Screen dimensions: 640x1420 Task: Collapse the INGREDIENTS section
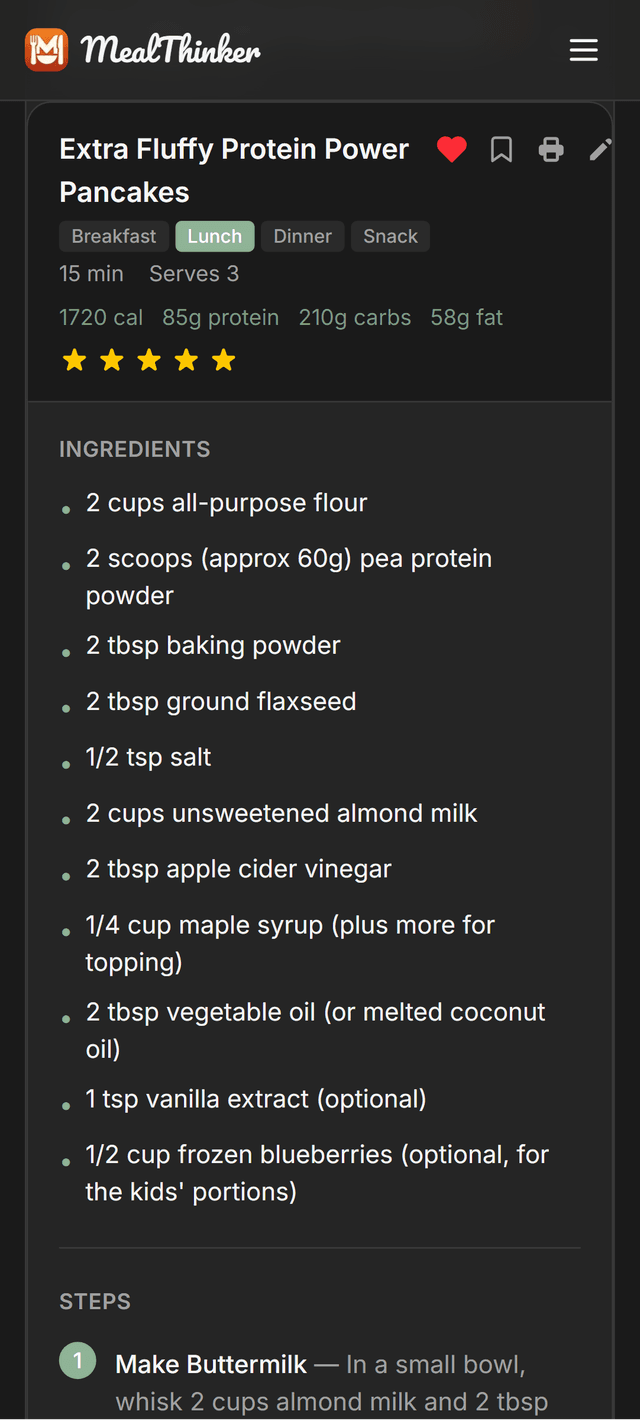pyautogui.click(x=134, y=449)
